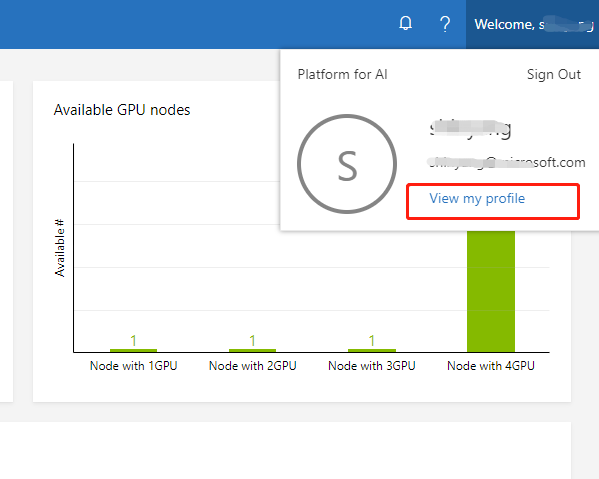
Task: Click the value 1 above Node with 1GPU
Action: pyautogui.click(x=133, y=340)
